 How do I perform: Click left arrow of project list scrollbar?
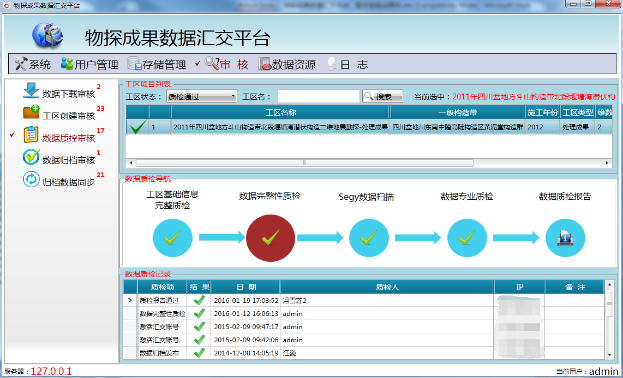(130, 163)
